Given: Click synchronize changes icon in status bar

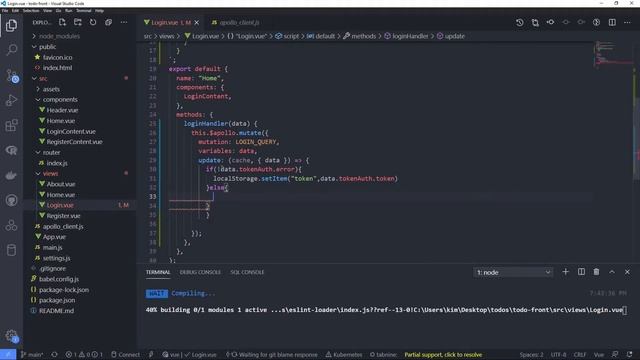Looking at the screenshot, I should coord(54,355).
